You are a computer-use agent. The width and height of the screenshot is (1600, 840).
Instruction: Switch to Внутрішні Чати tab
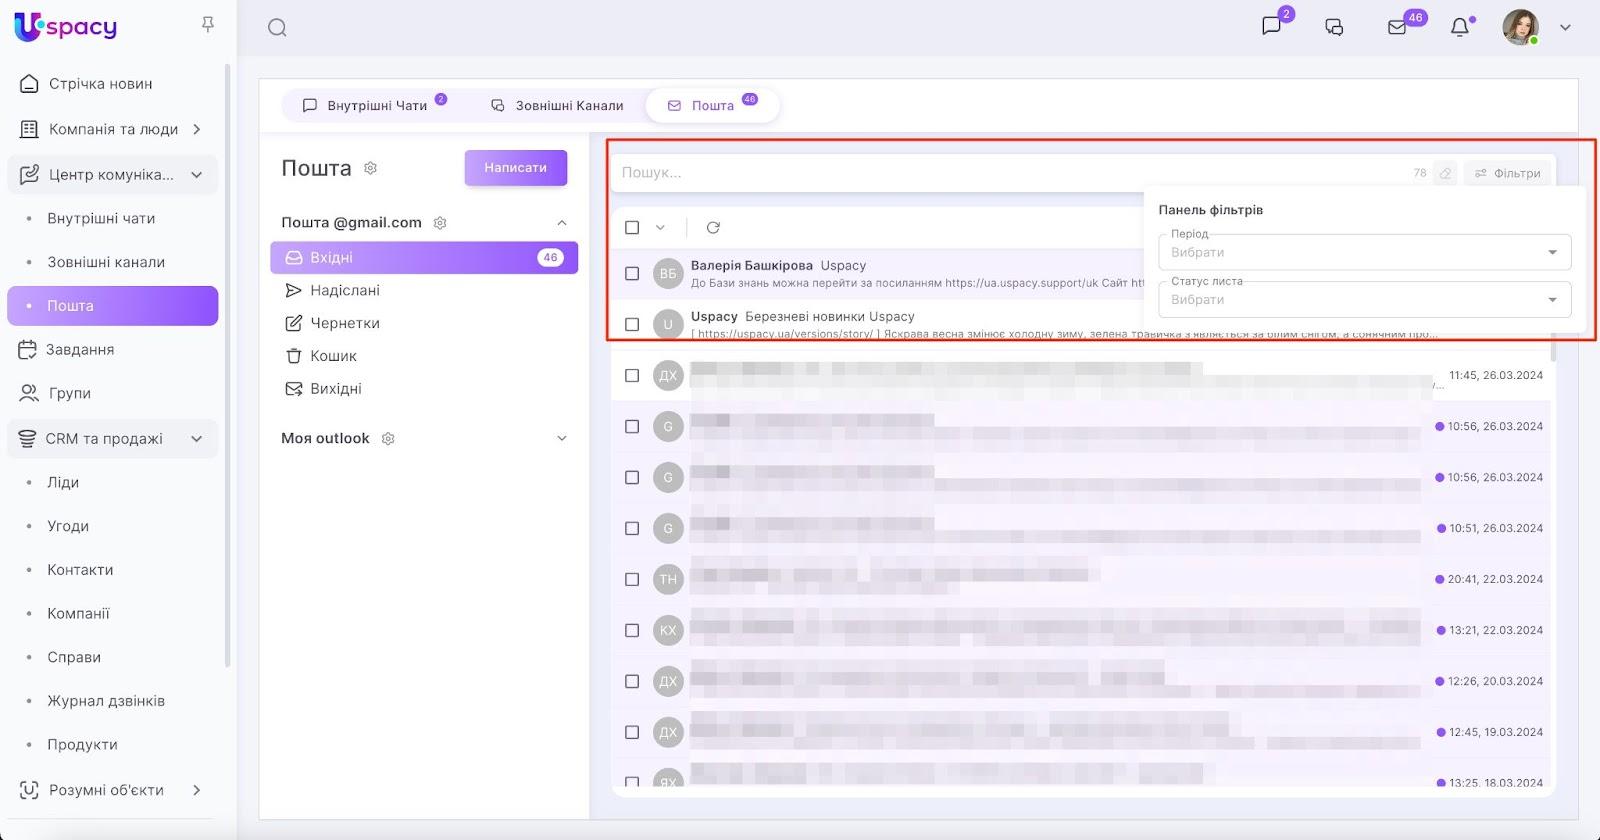click(366, 105)
